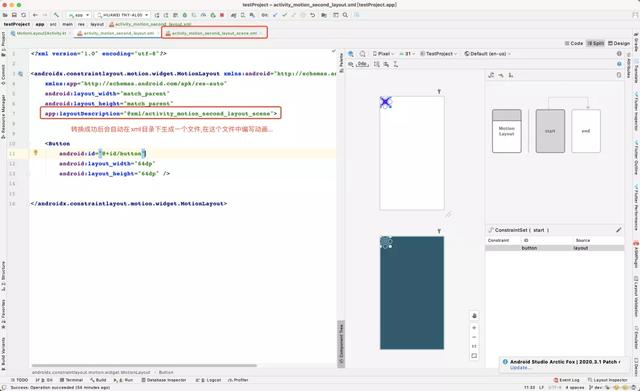
Task: Open the app run configuration dropdown
Action: (79, 15)
